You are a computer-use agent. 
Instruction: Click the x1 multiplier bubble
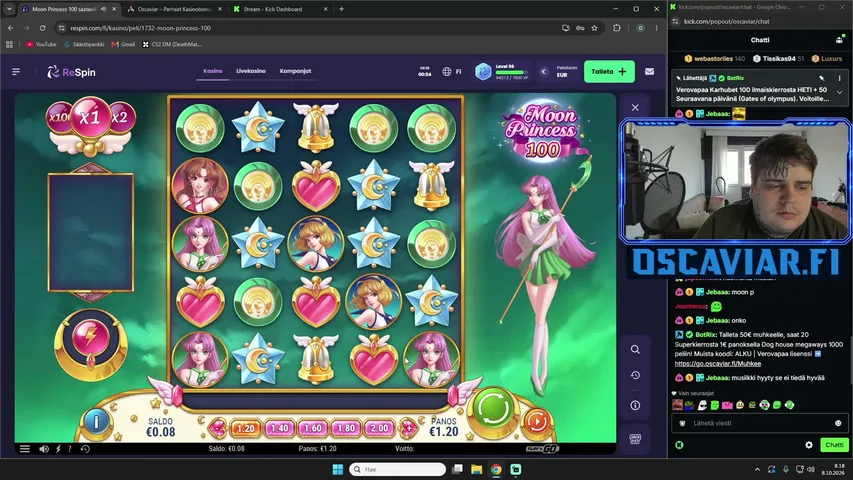point(90,117)
